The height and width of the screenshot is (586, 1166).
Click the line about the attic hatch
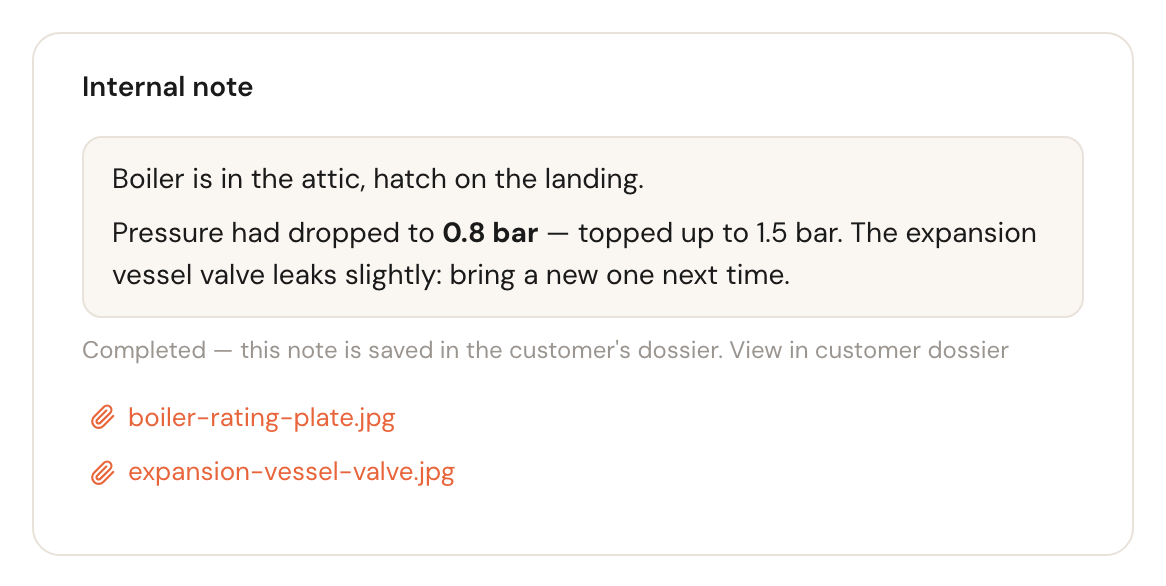click(x=378, y=179)
